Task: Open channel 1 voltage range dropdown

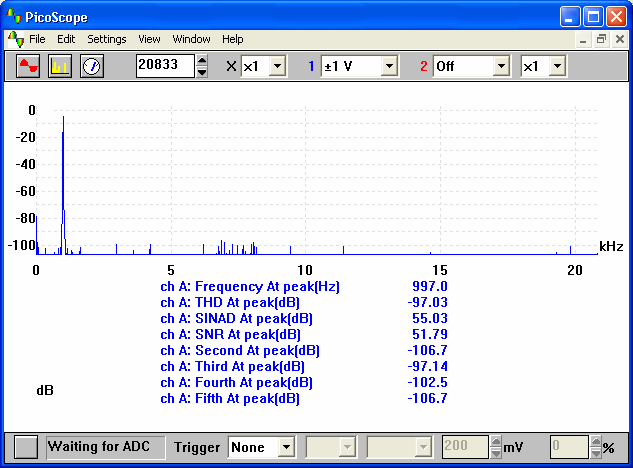Action: [x=389, y=66]
